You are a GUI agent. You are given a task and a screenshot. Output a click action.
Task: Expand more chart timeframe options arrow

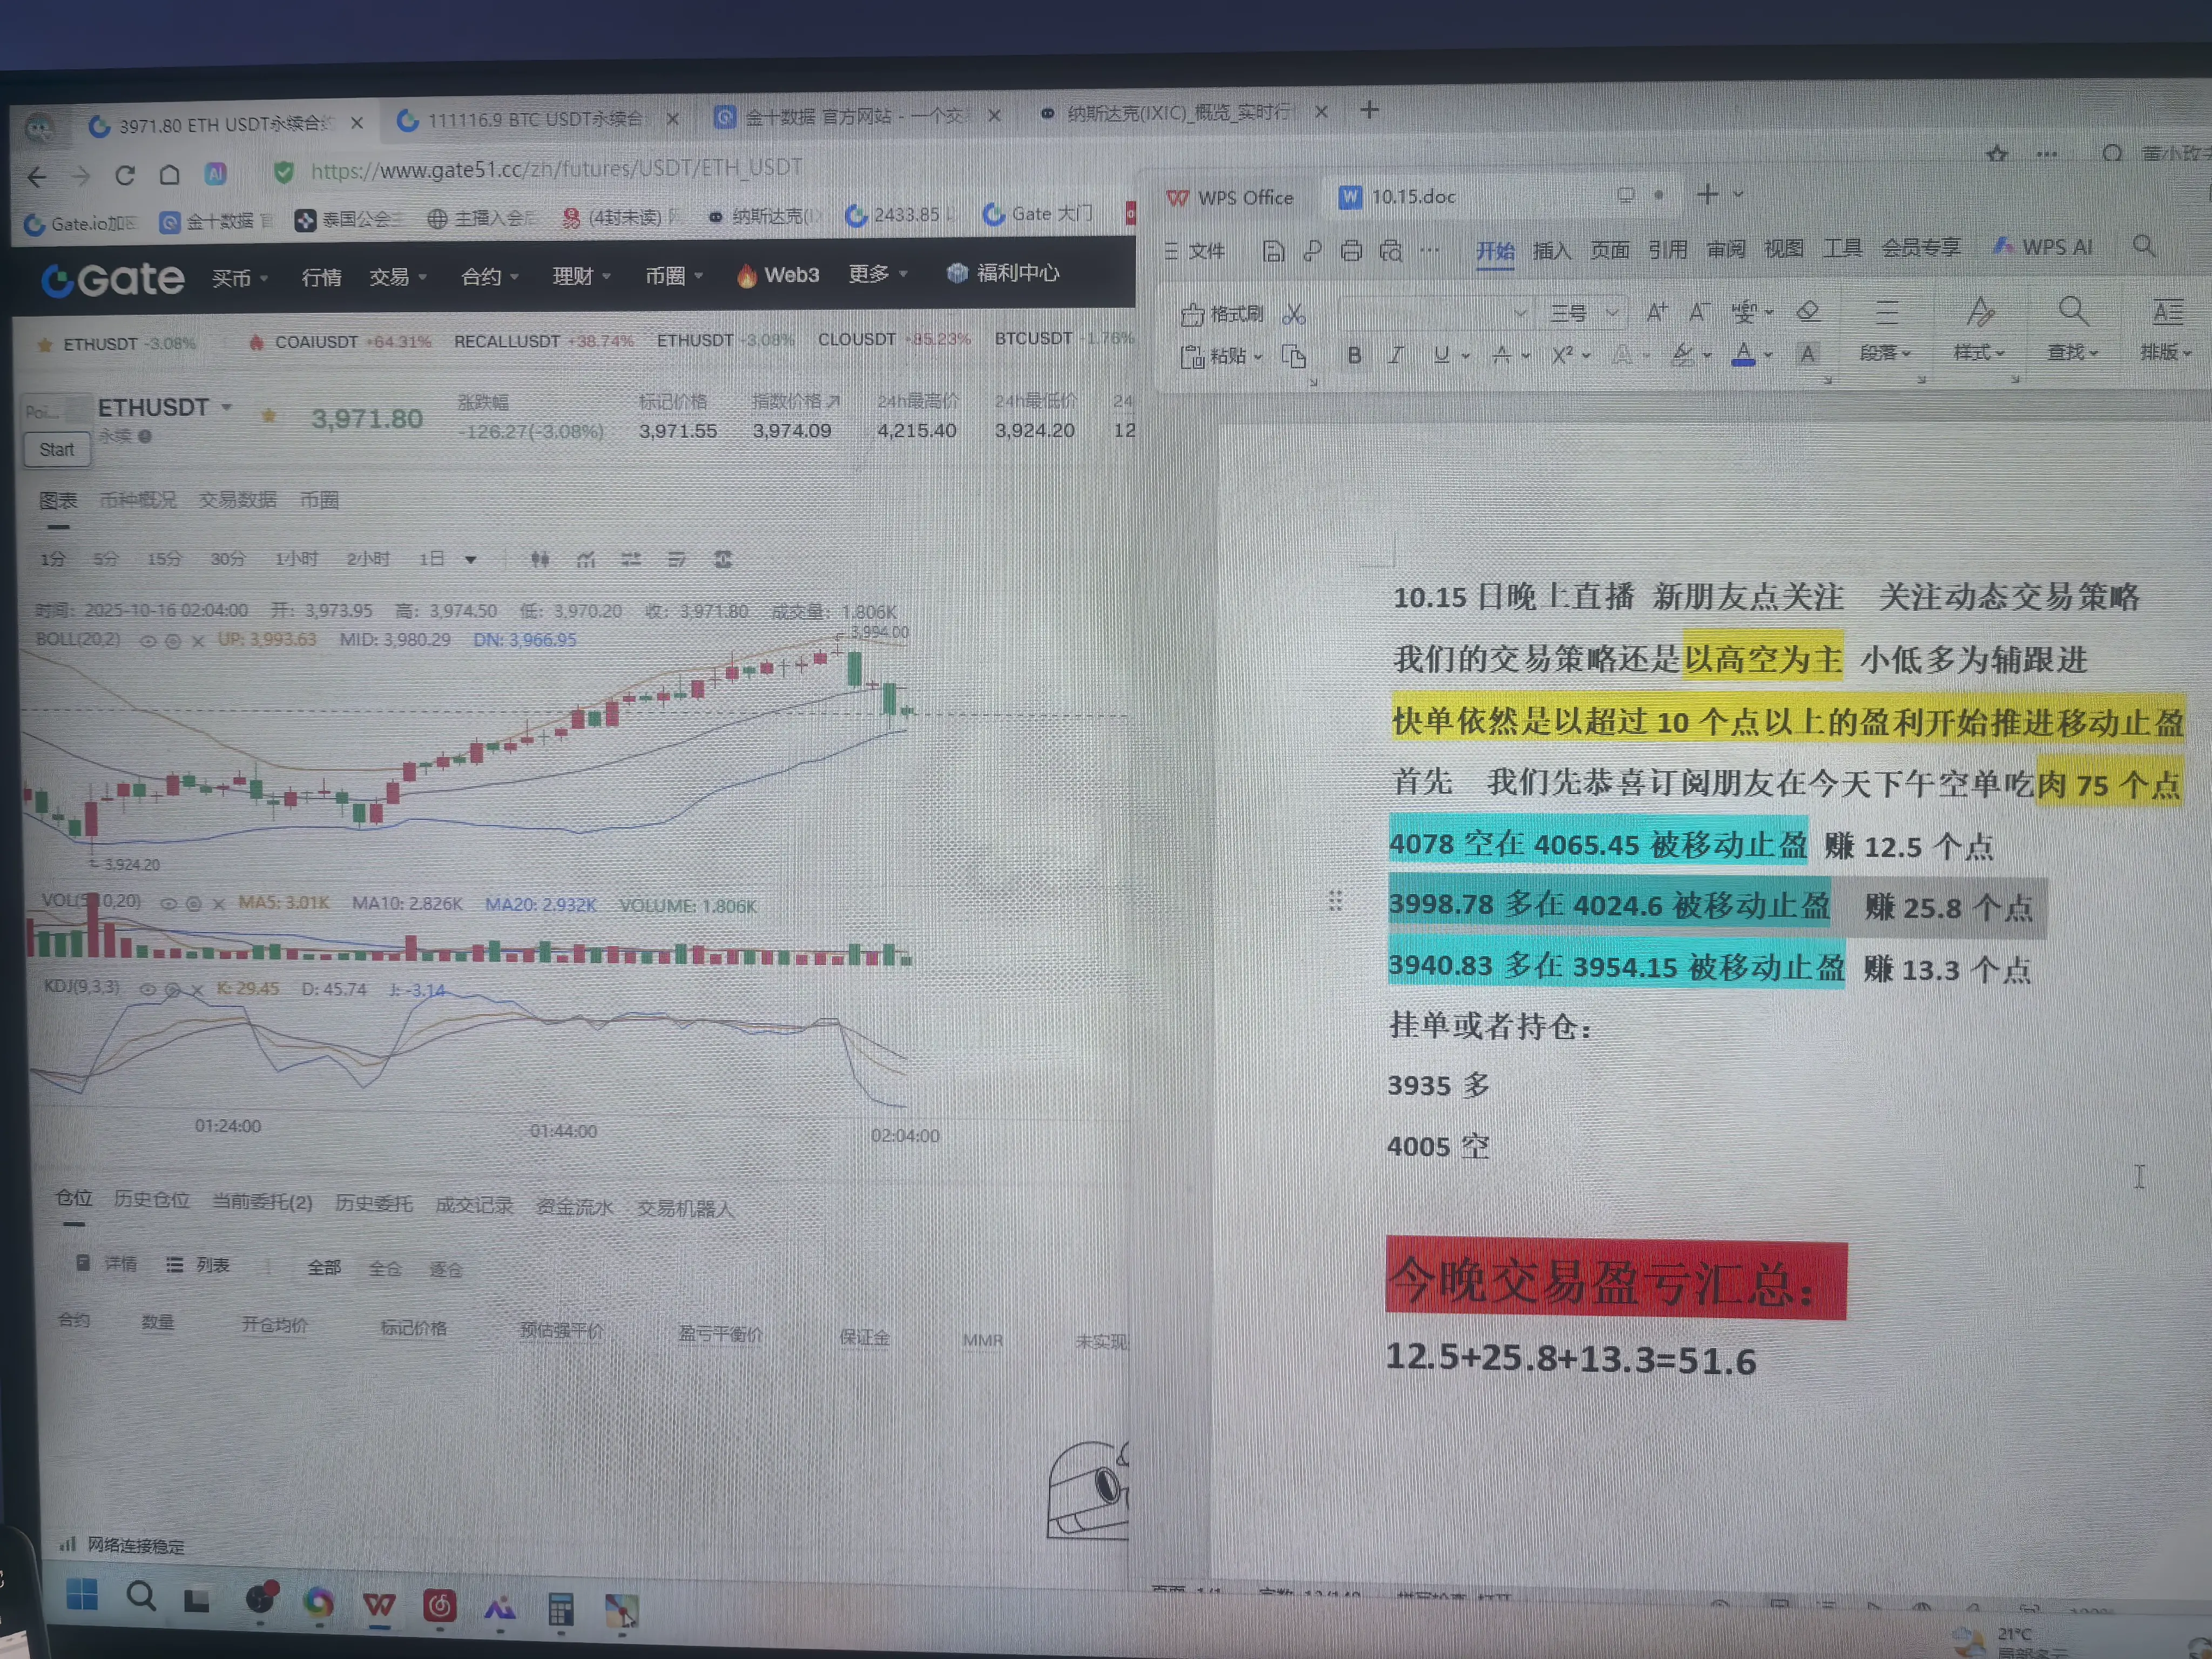click(471, 560)
